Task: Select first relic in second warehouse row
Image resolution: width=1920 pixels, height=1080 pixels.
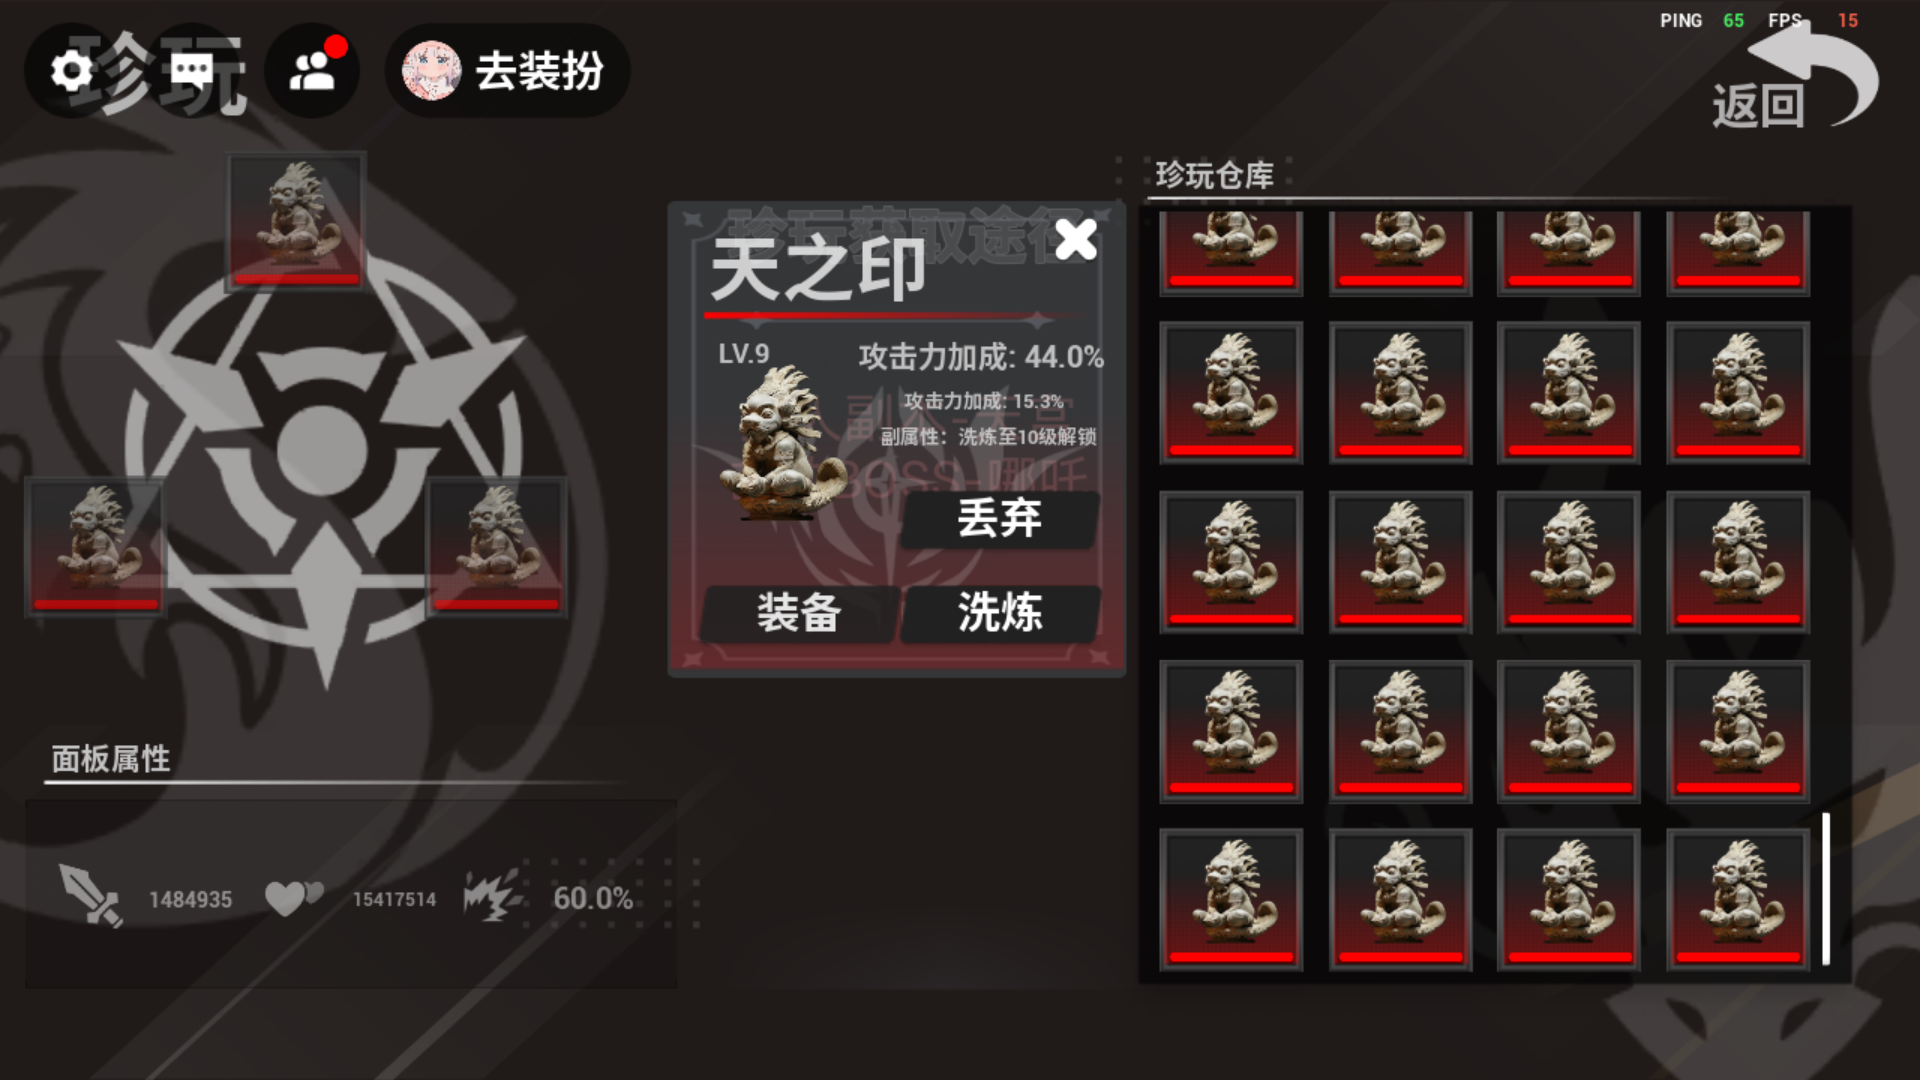Action: (x=1231, y=393)
